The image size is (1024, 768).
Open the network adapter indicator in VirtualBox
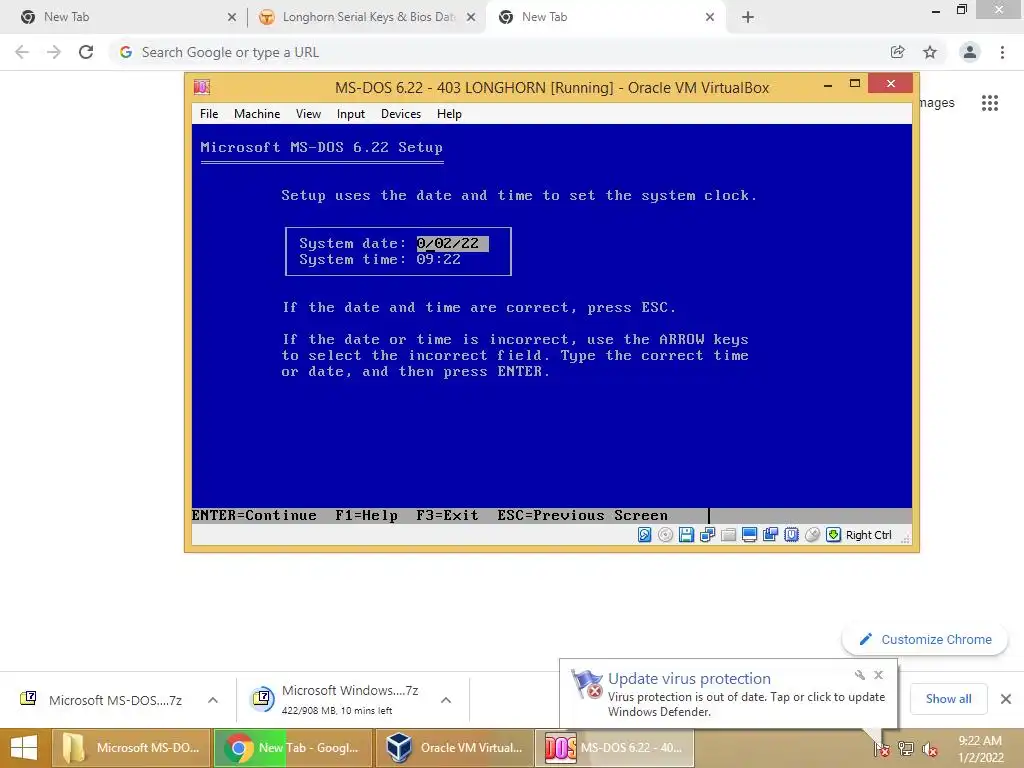pos(707,535)
